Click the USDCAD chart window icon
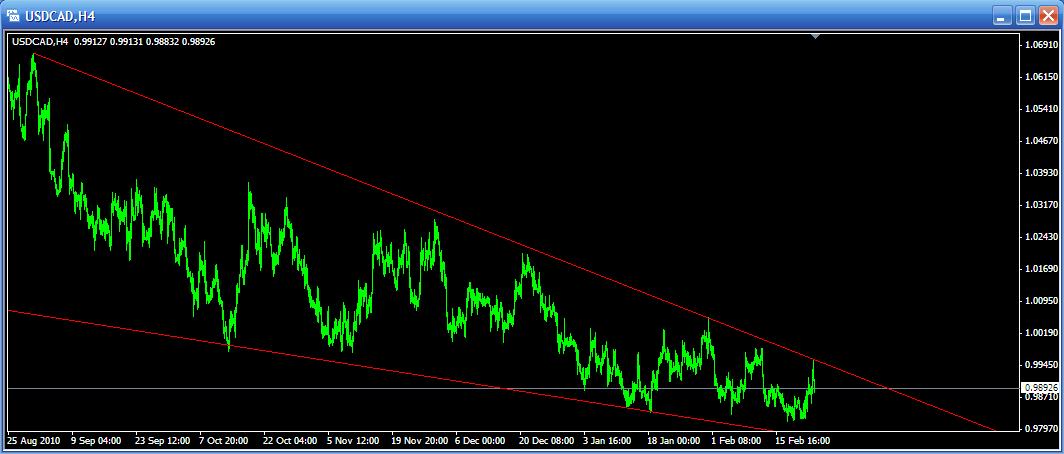This screenshot has width=1064, height=454. pos(13,16)
